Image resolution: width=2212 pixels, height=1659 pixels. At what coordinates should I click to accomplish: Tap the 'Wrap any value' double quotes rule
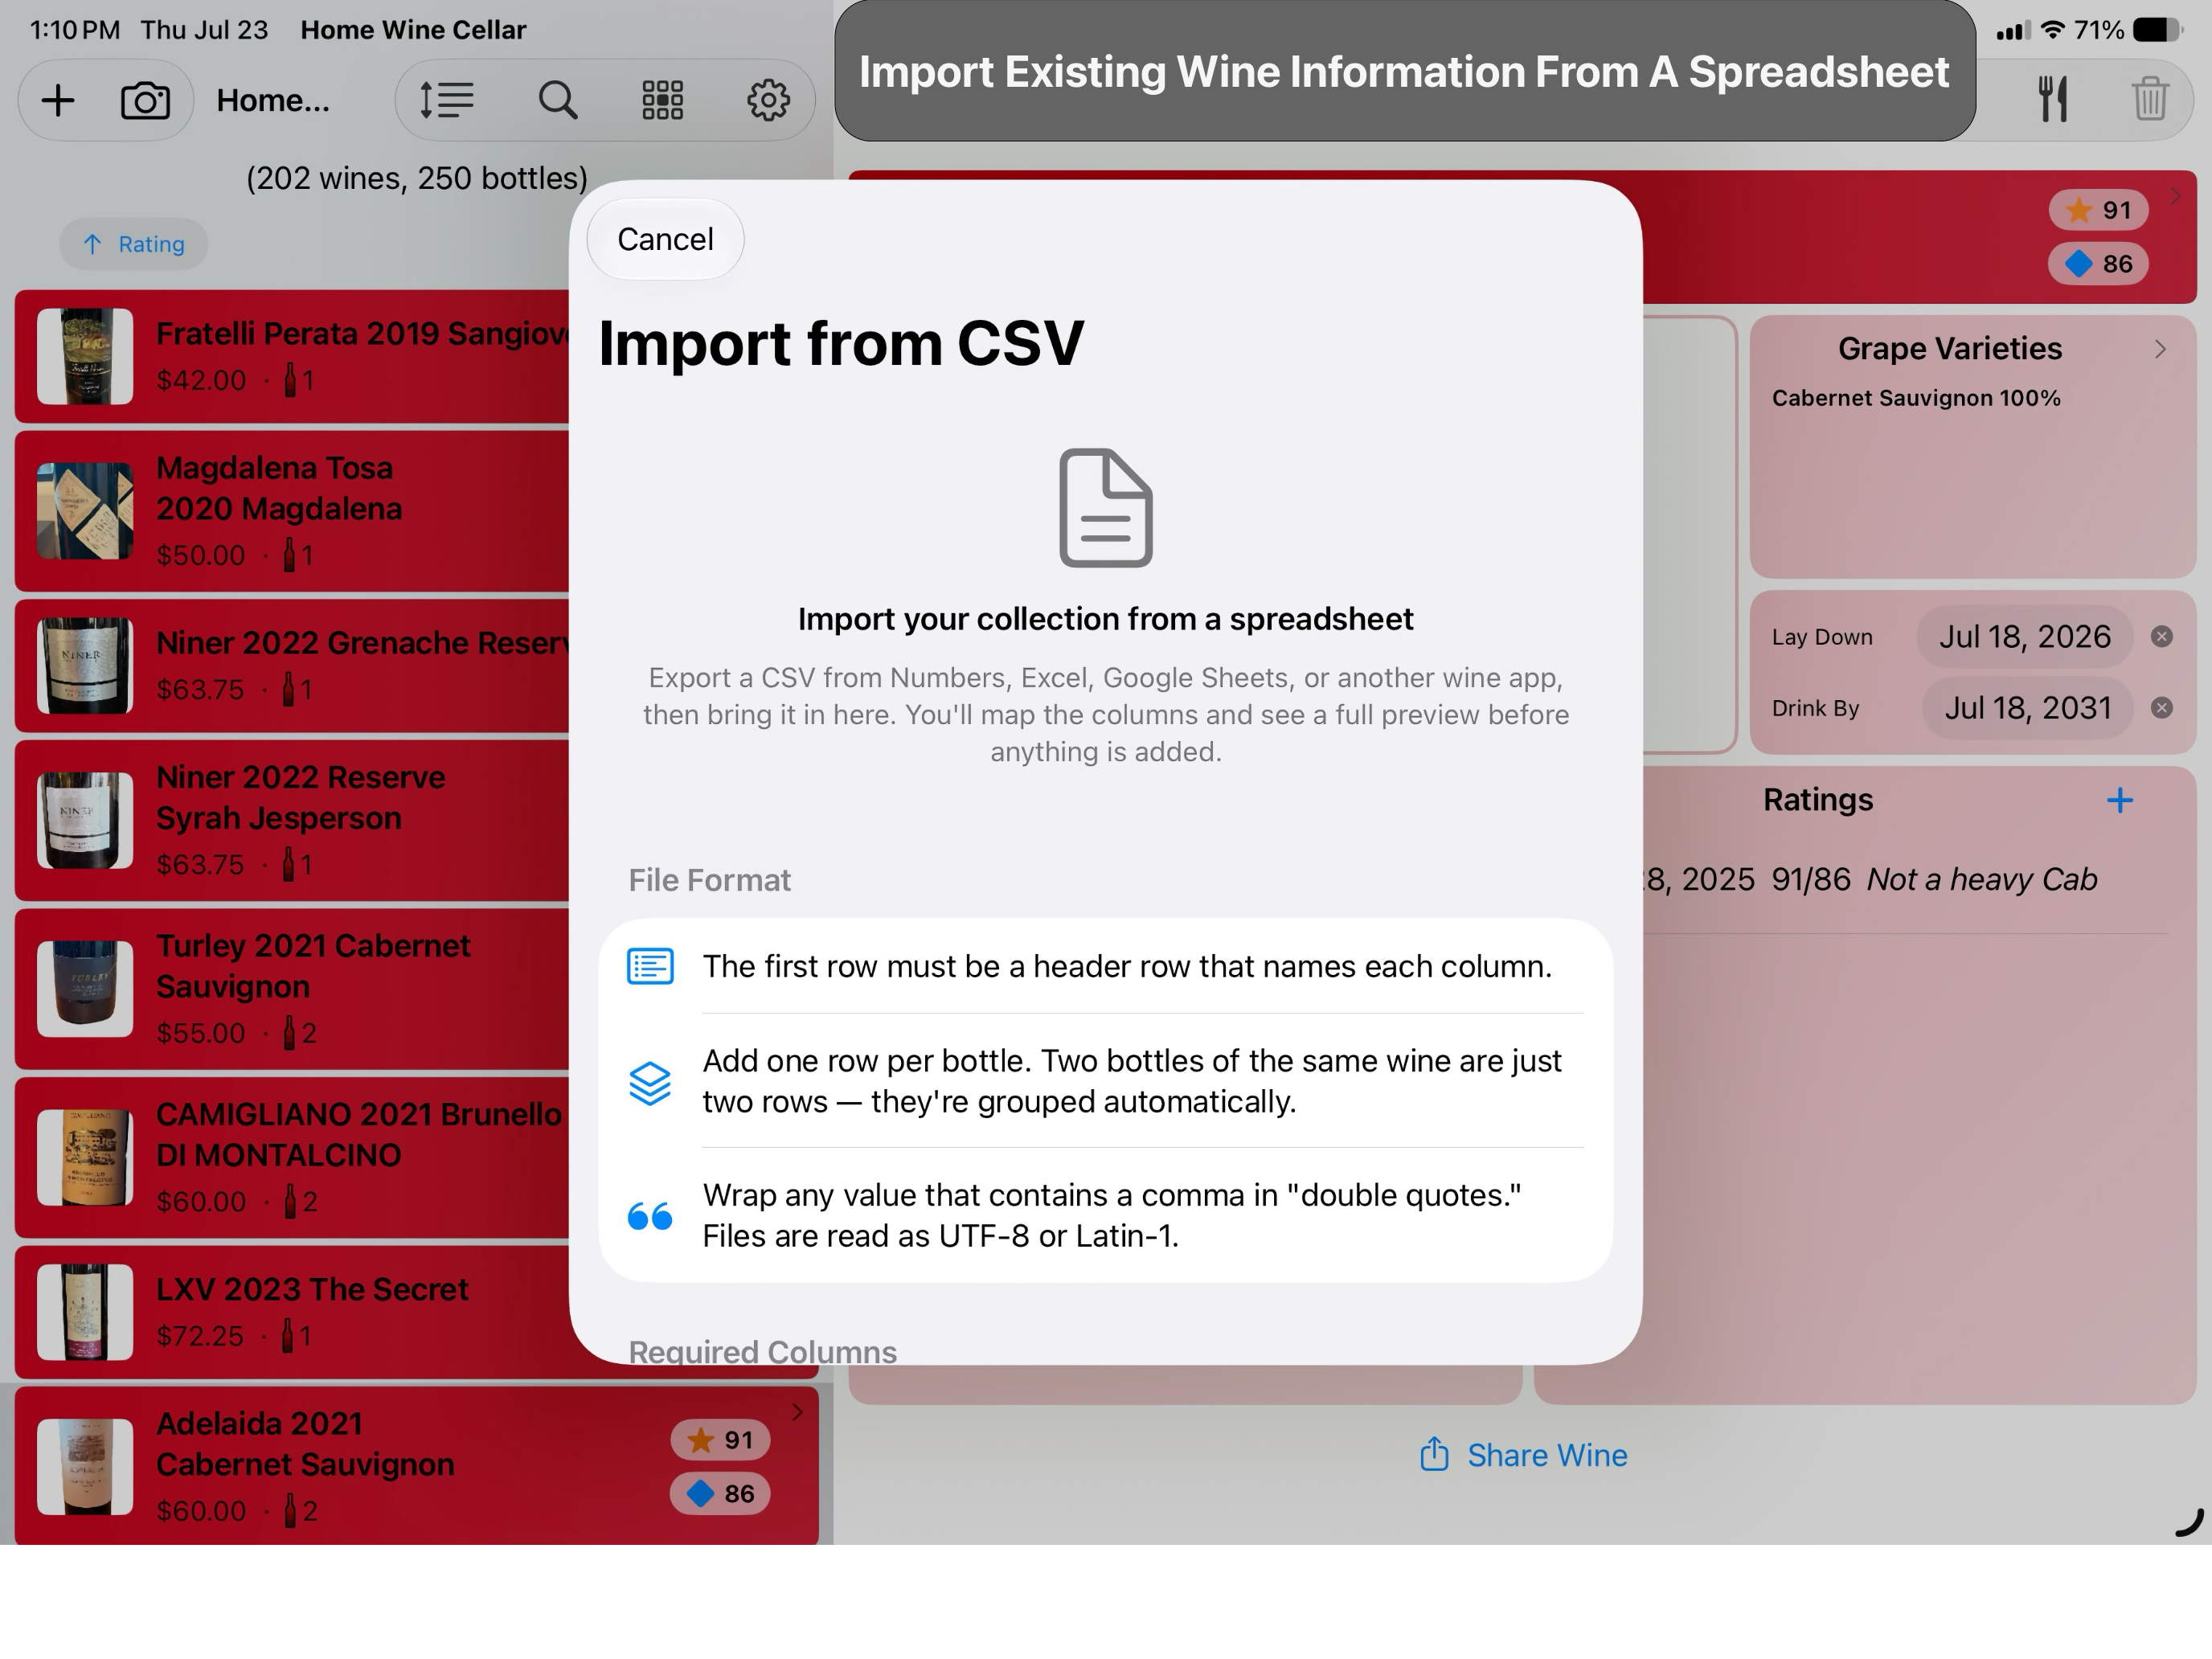pos(1112,1216)
